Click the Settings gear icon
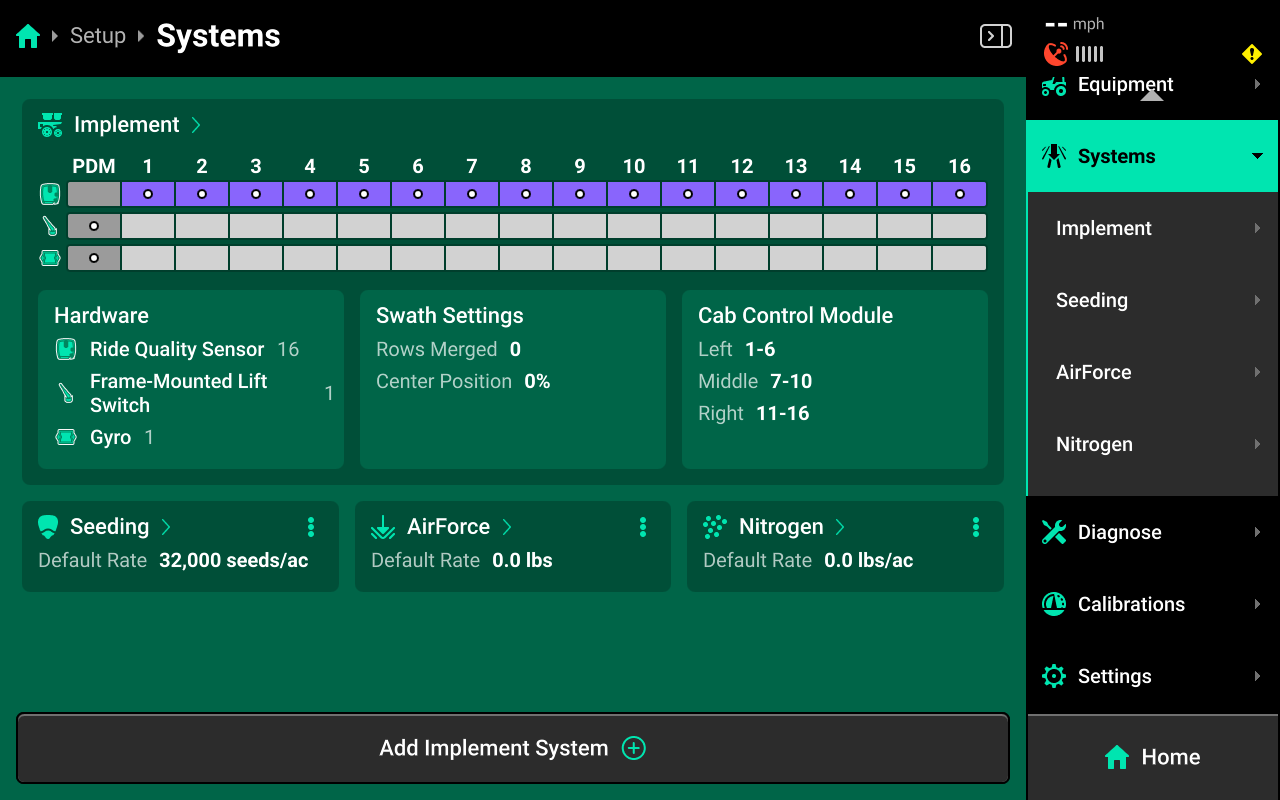Image resolution: width=1280 pixels, height=800 pixels. tap(1052, 676)
